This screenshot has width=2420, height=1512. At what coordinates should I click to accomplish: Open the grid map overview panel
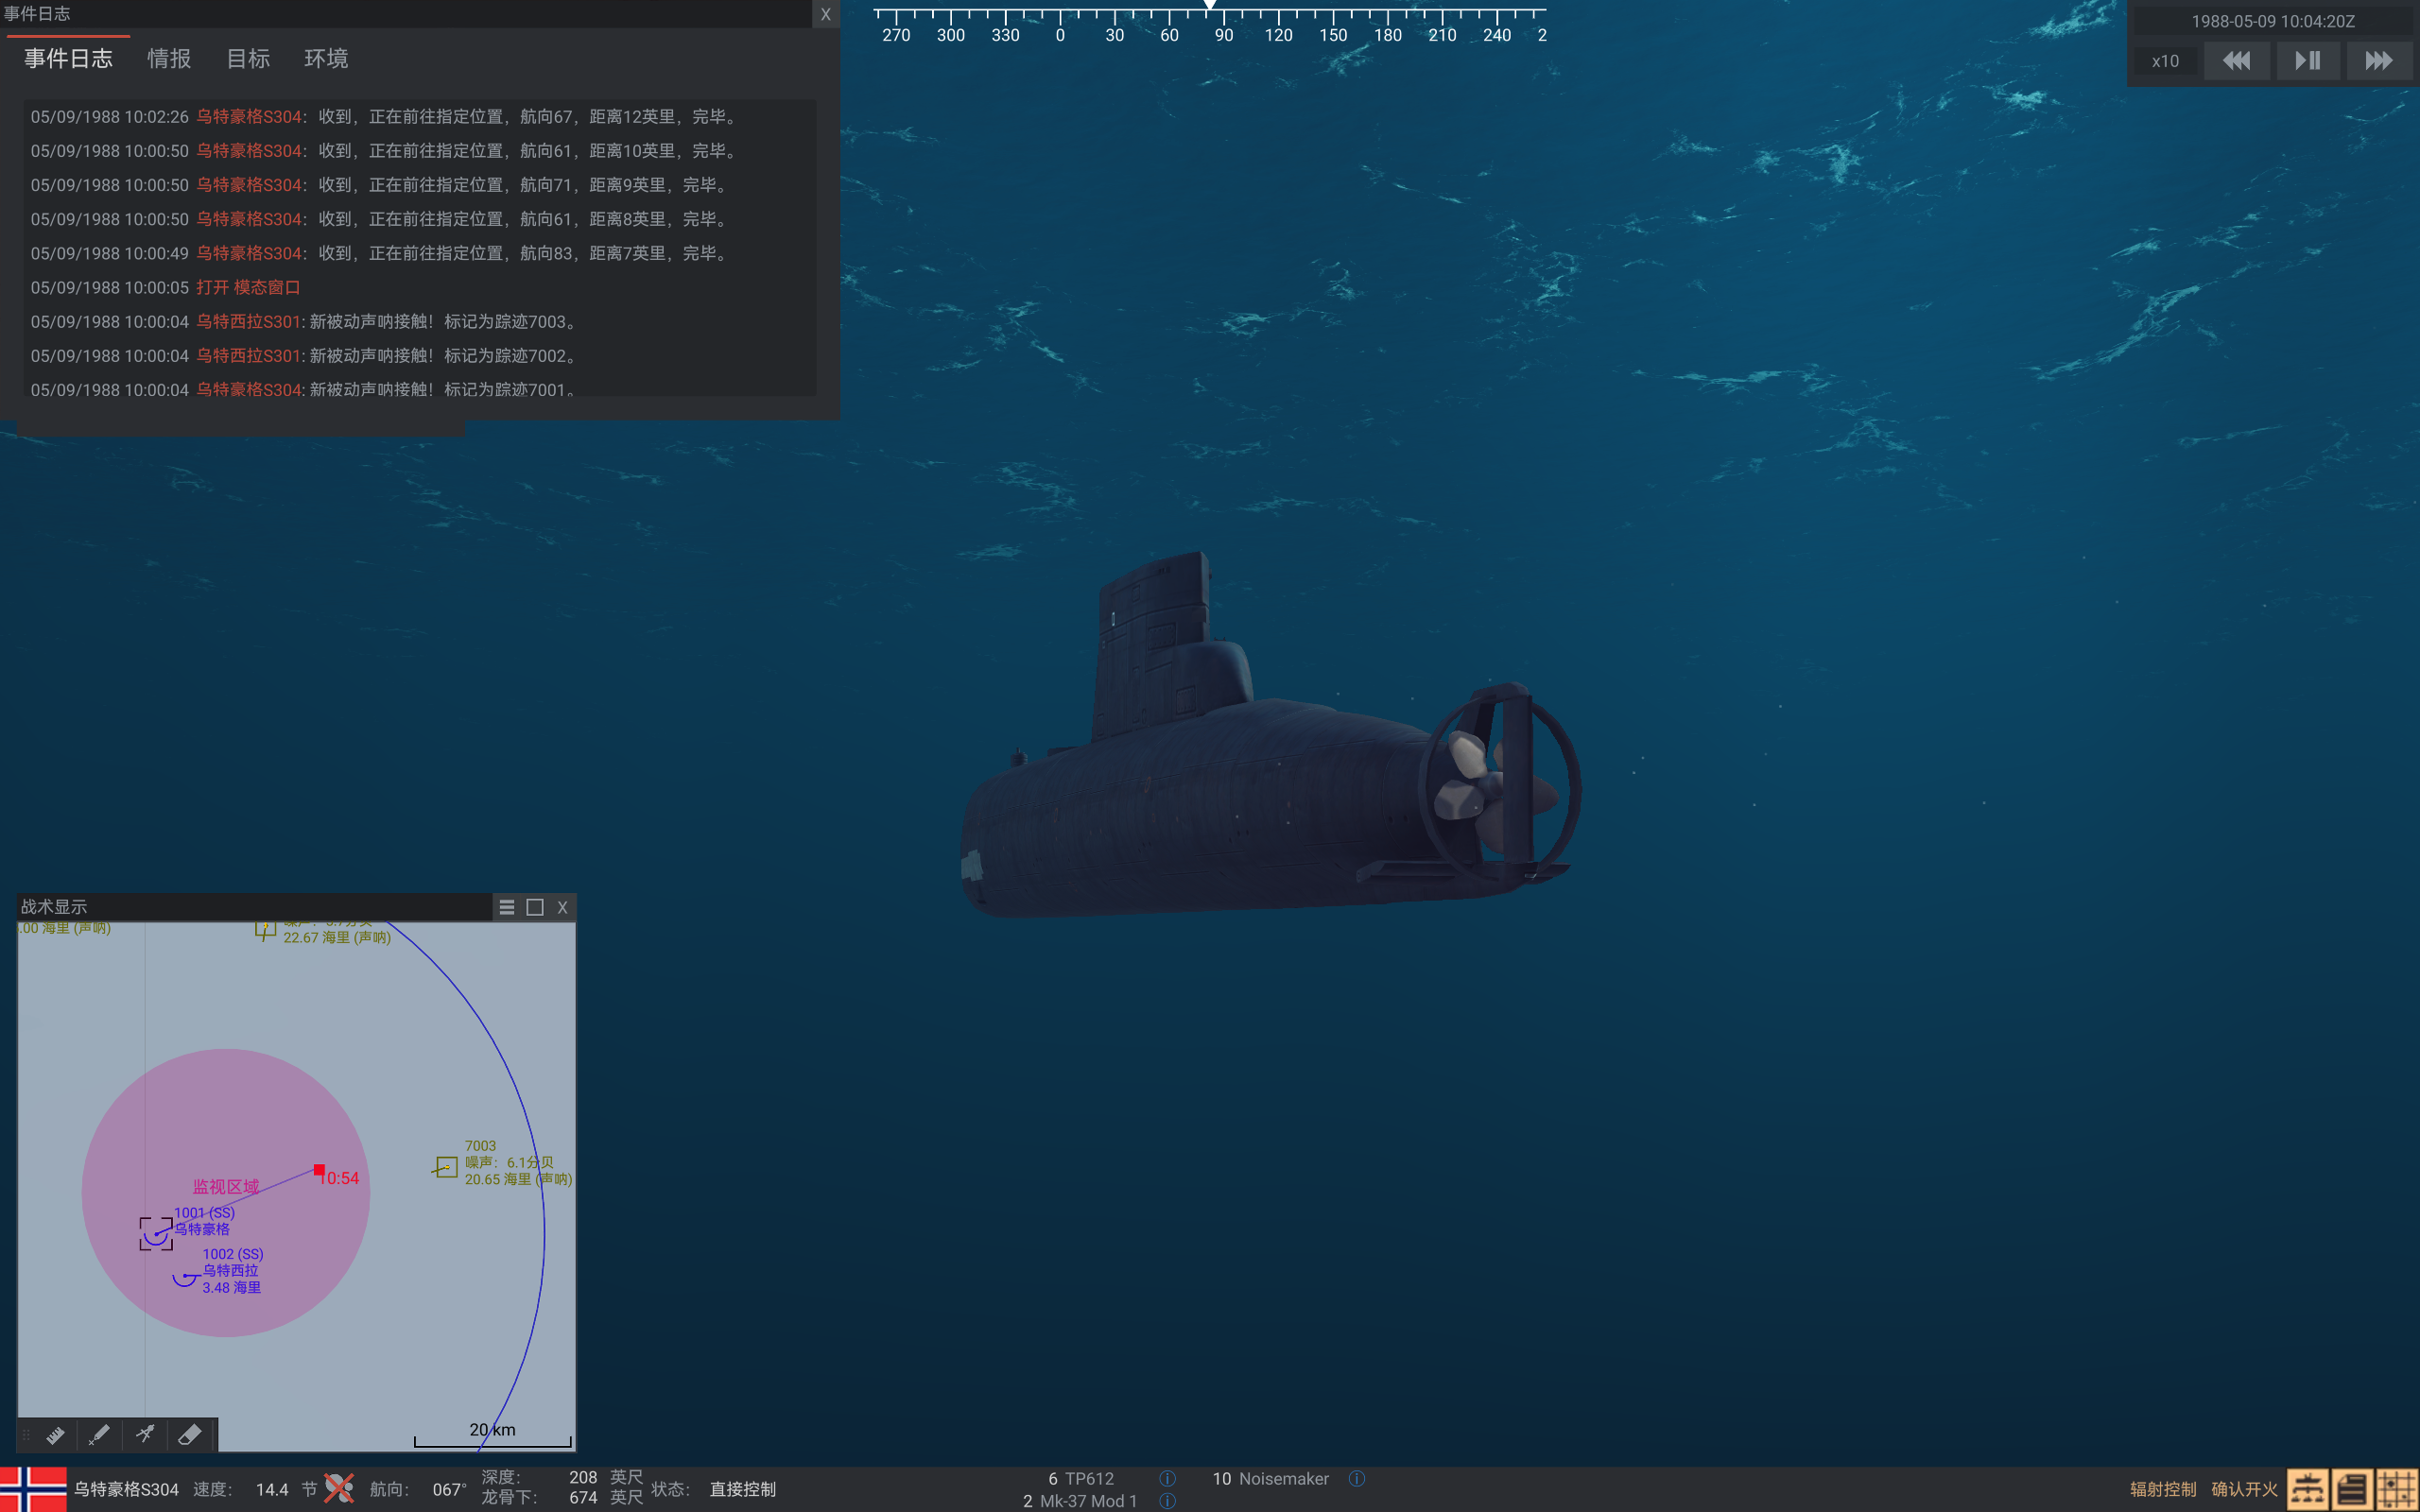tap(2397, 1488)
